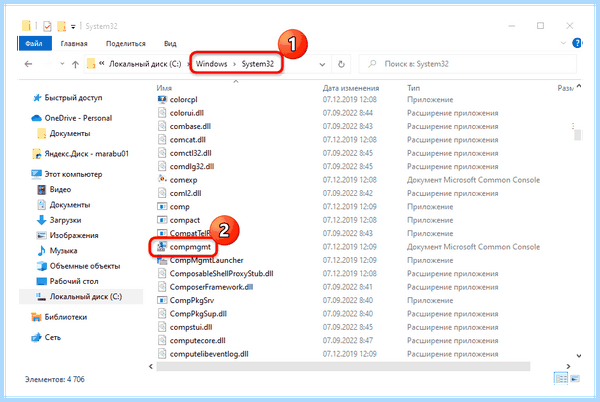600x402 pixels.
Task: Select comctl32.dll file name
Action: [191, 153]
